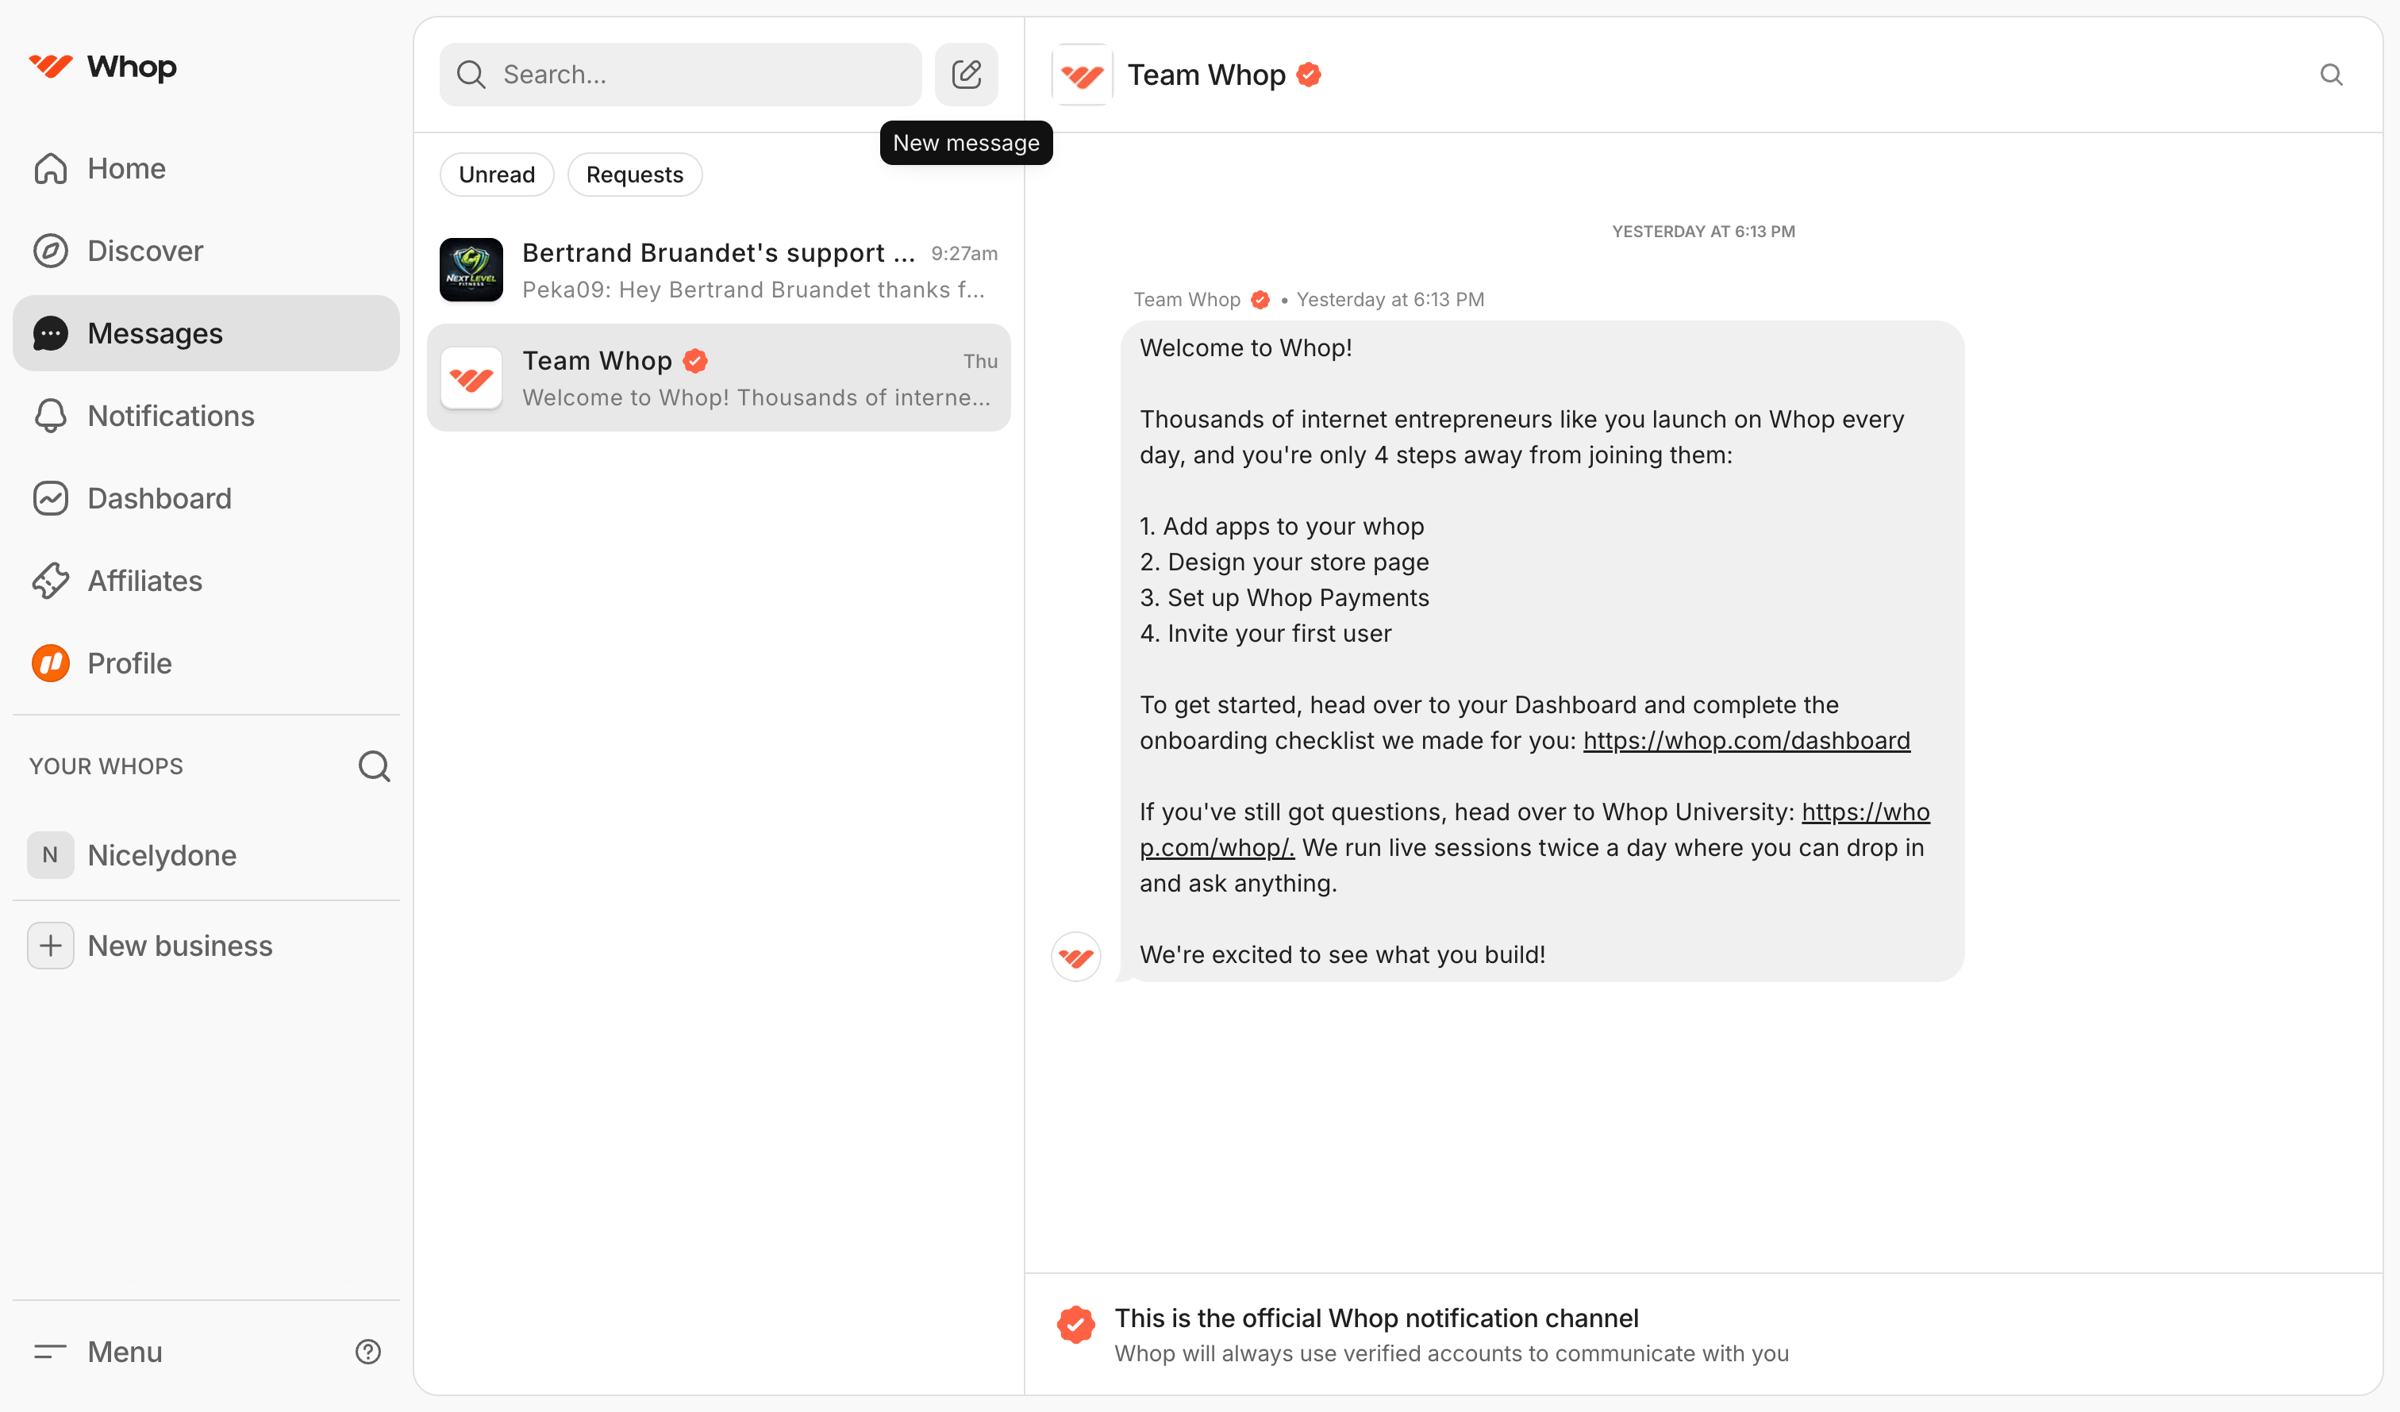Click the Whop logo in the sidebar
2400x1412 pixels.
[103, 67]
